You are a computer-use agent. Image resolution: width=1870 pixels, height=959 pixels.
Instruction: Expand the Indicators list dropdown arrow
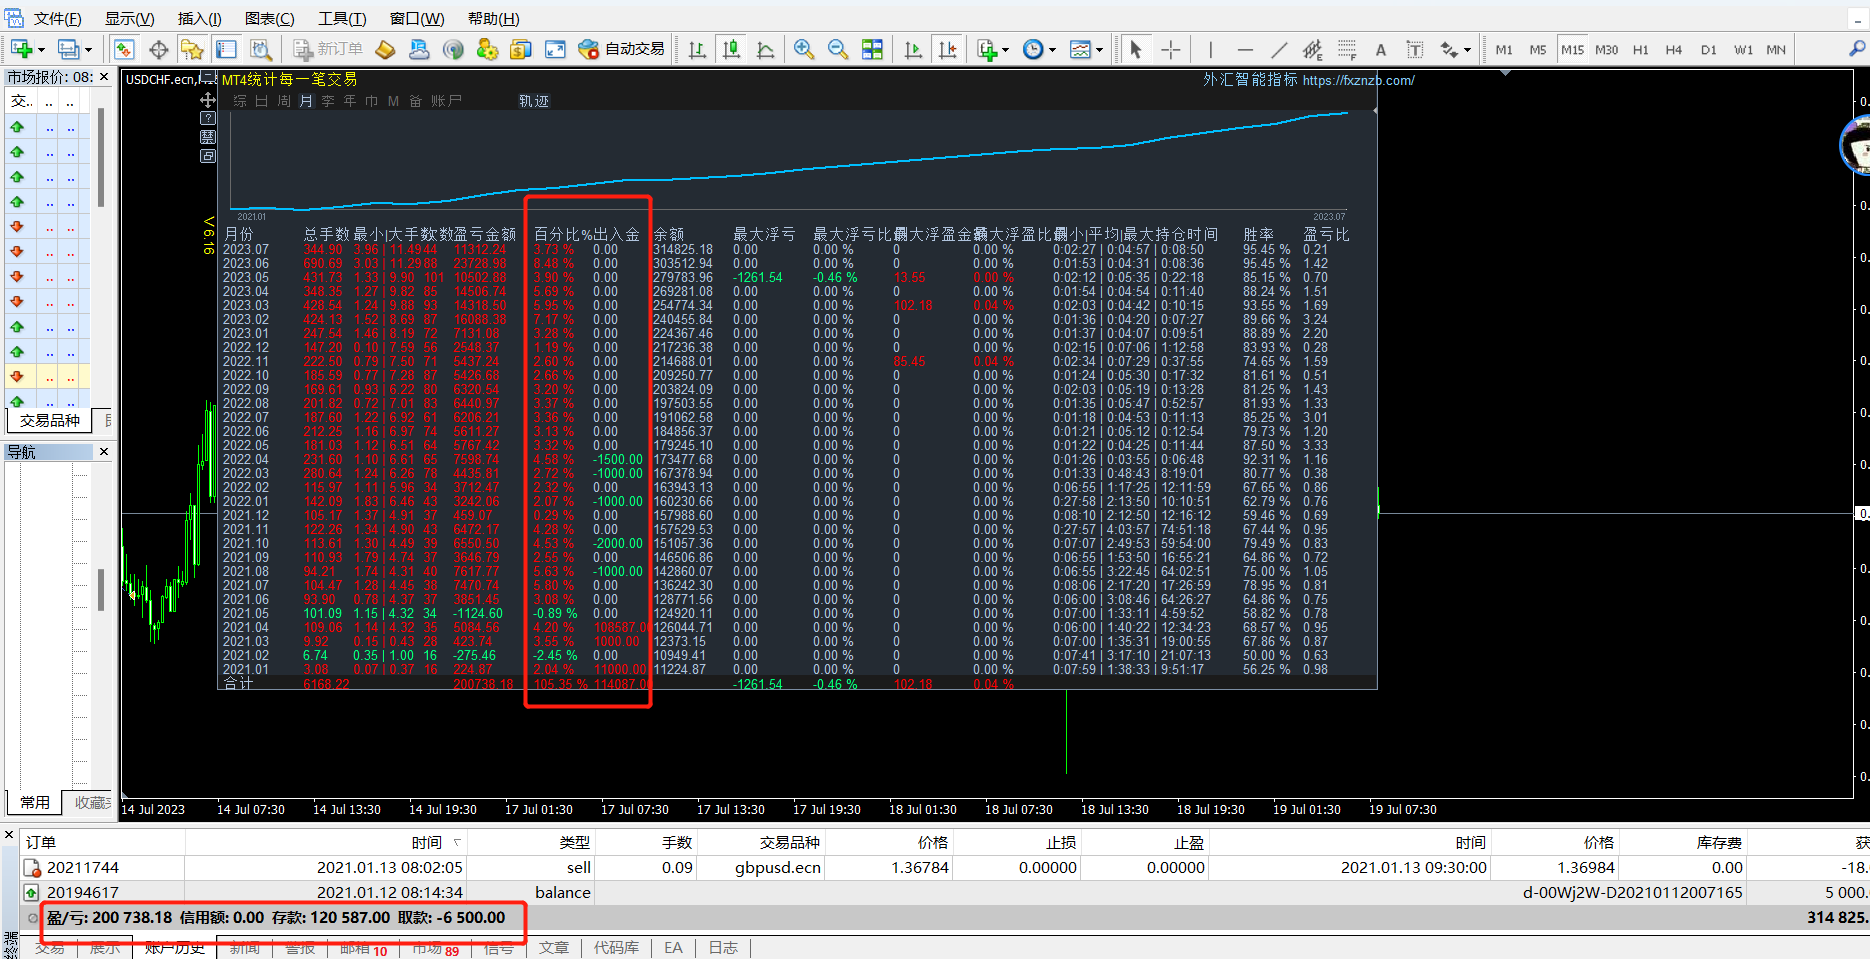[x=1005, y=50]
